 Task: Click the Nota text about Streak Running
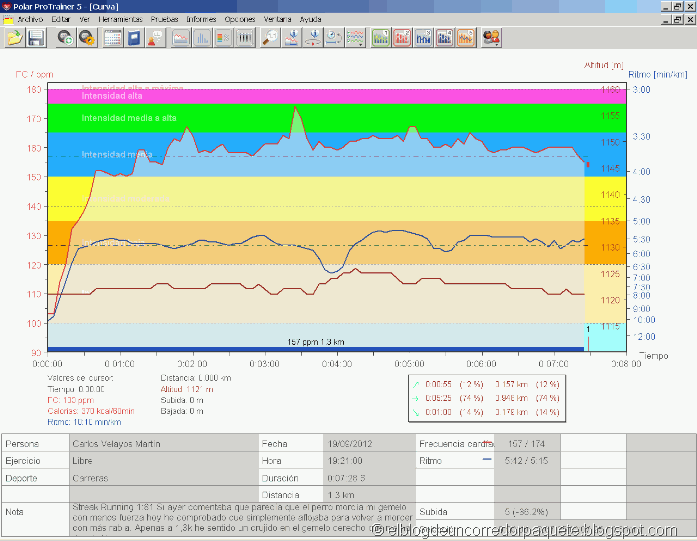point(242,518)
